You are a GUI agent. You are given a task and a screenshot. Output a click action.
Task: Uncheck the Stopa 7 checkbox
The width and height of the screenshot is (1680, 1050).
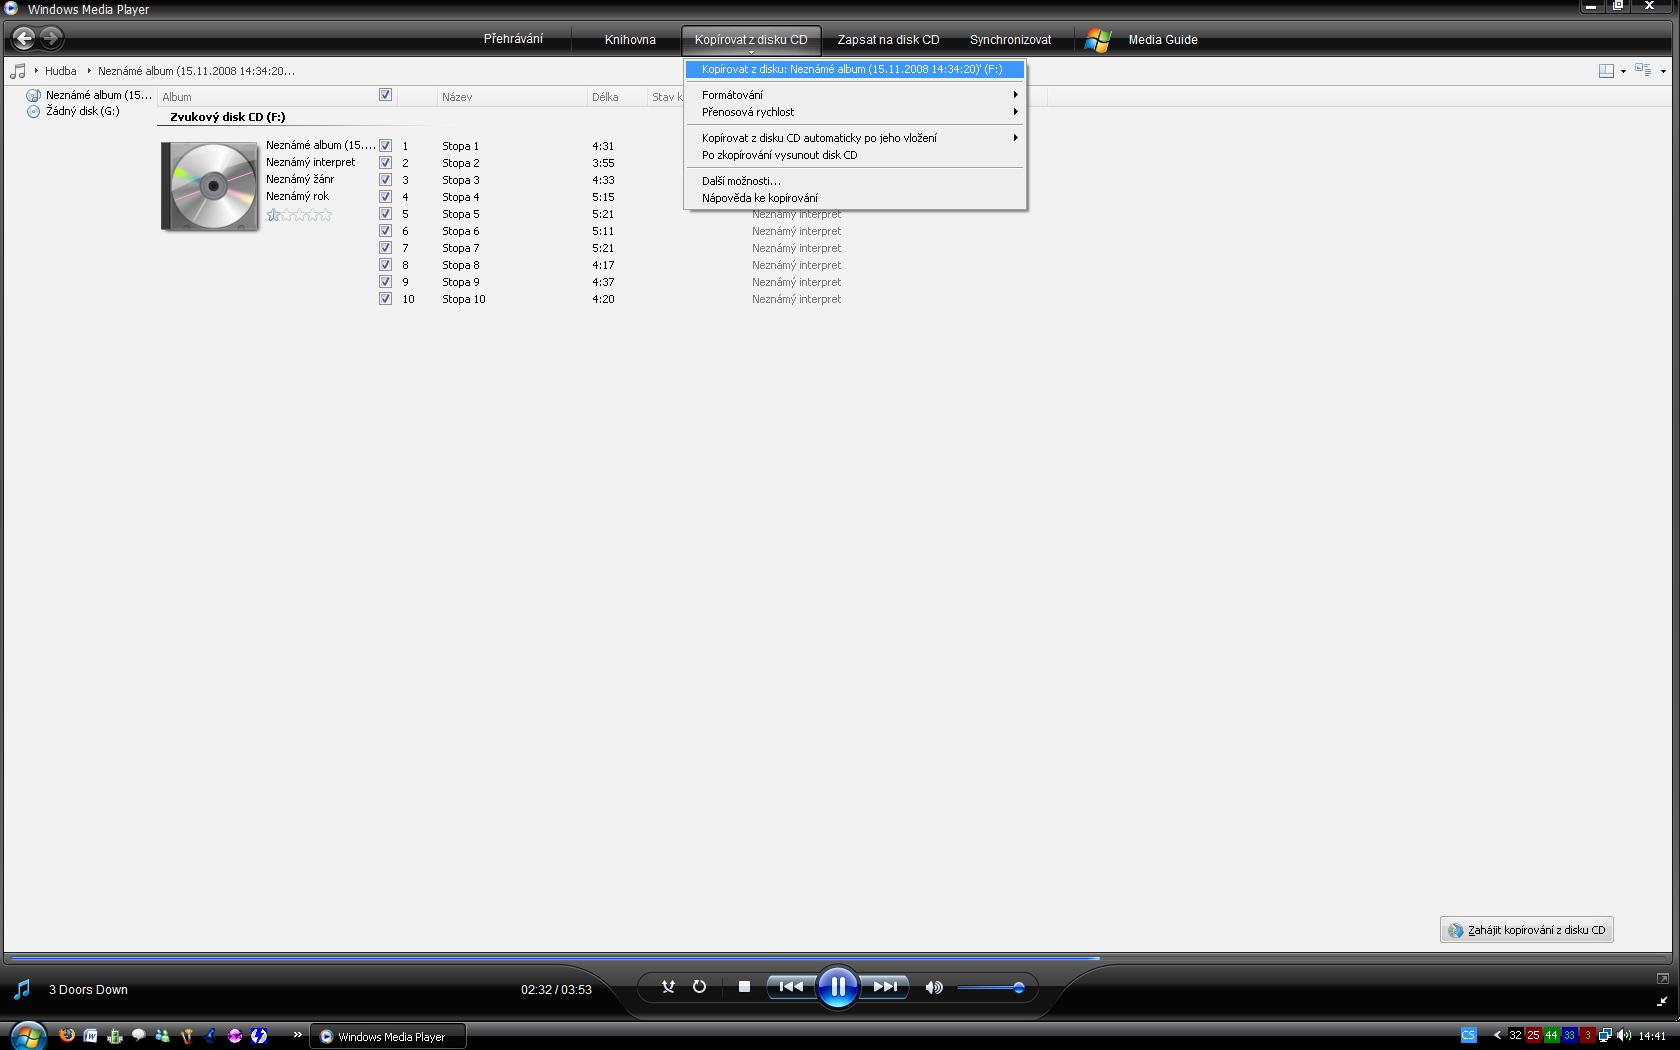pos(385,247)
